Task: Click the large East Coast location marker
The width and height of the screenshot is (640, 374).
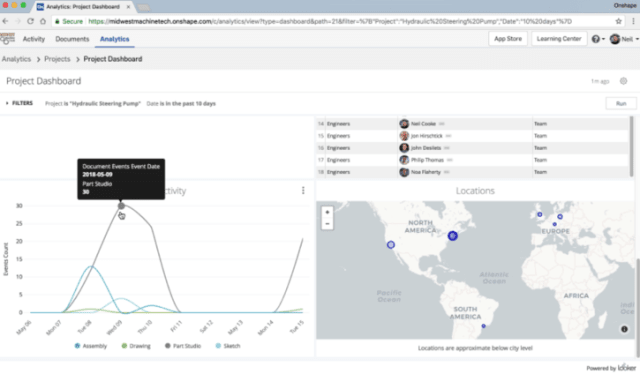Action: coord(452,236)
